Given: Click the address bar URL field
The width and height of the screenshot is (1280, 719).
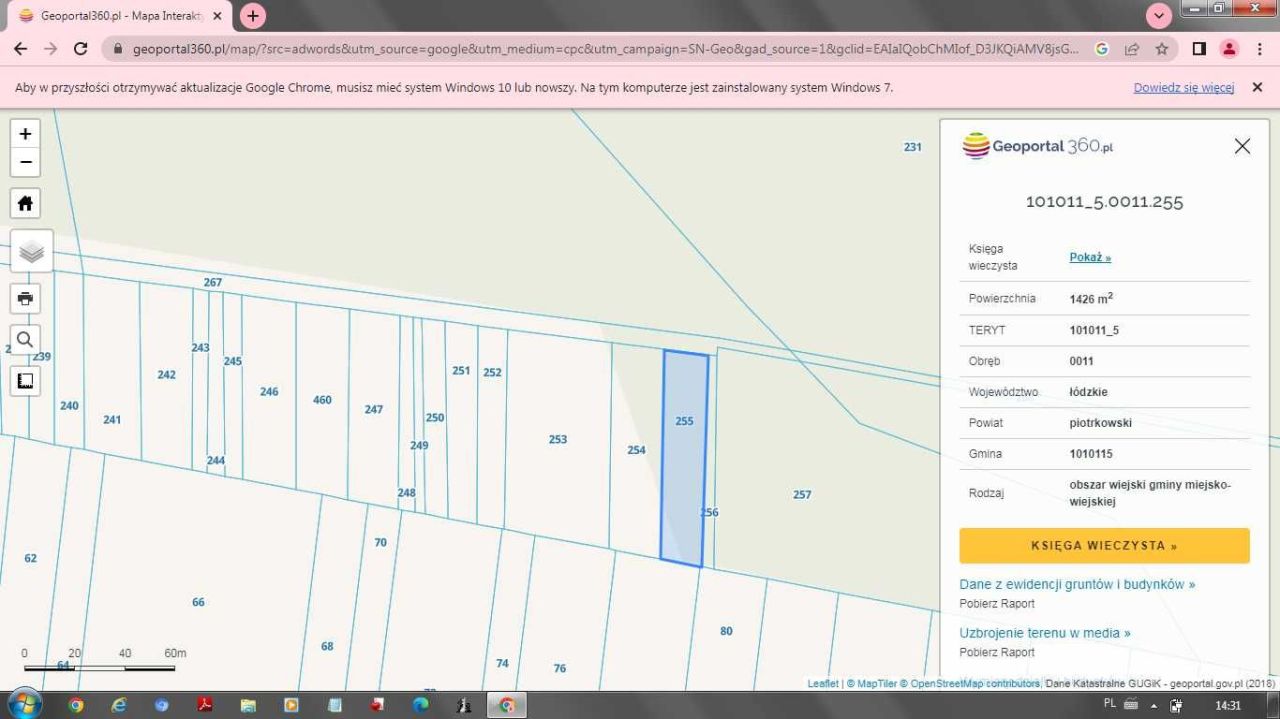Looking at the screenshot, I should click(600, 49).
